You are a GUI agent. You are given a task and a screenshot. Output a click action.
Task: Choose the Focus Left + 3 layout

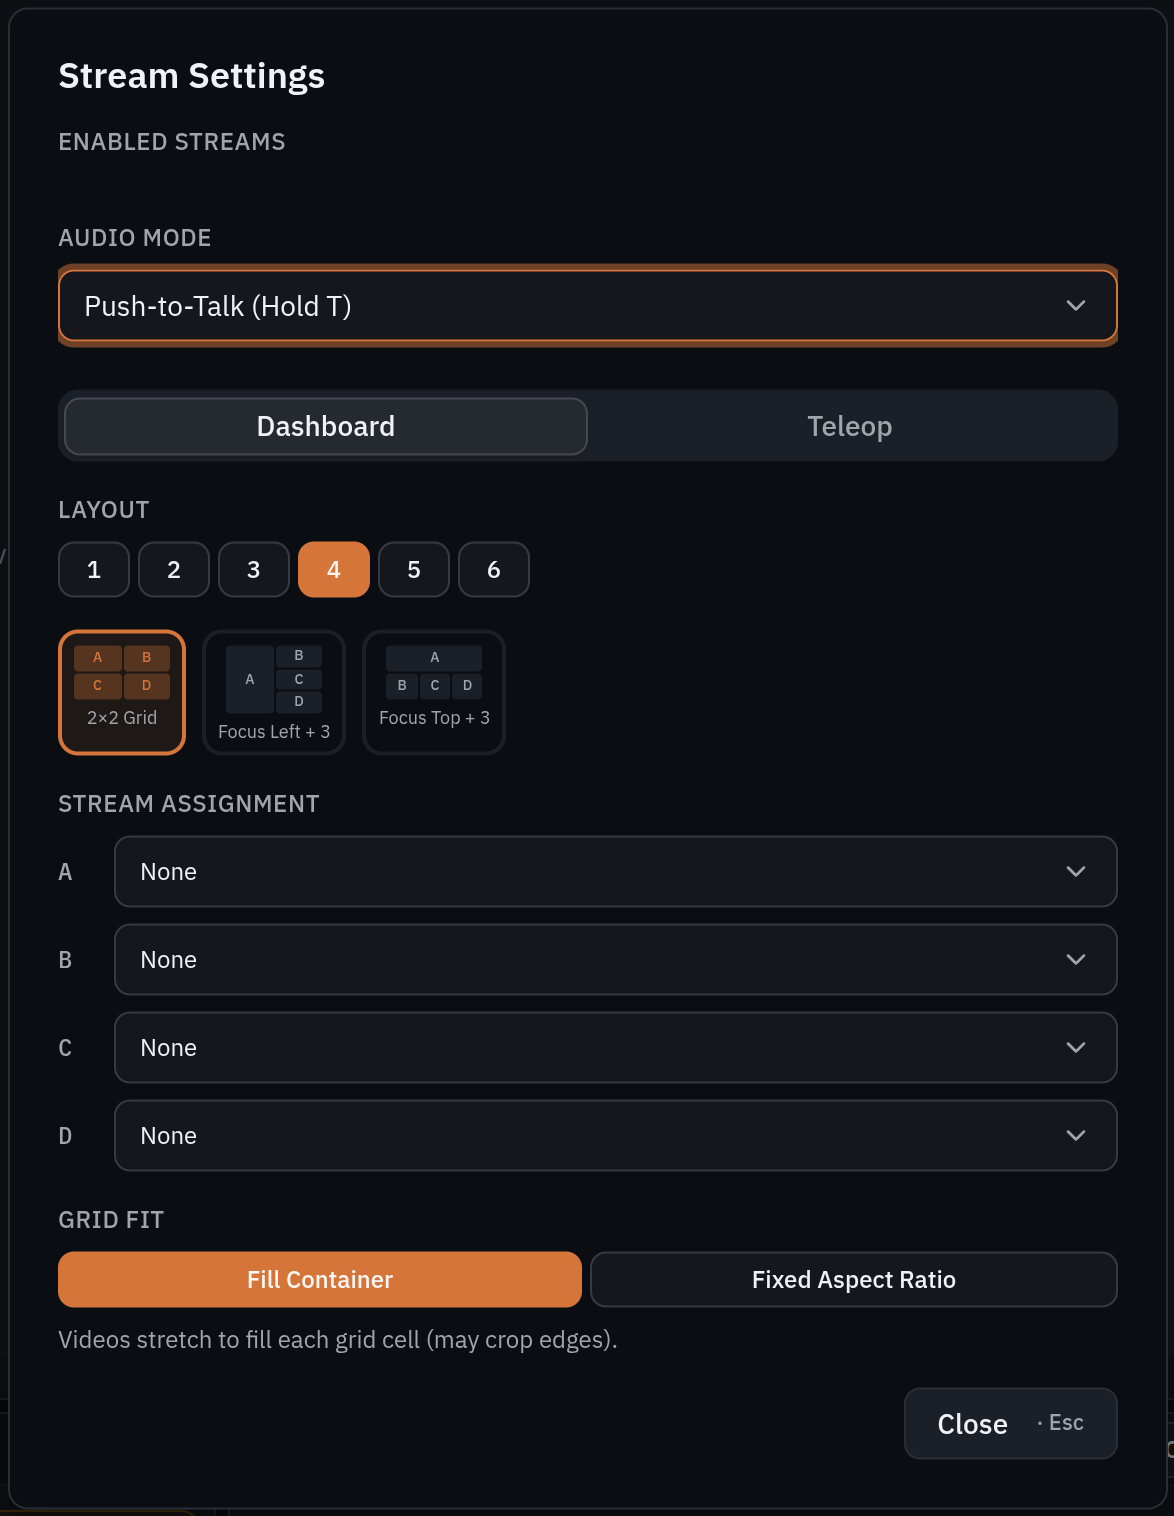(x=274, y=692)
